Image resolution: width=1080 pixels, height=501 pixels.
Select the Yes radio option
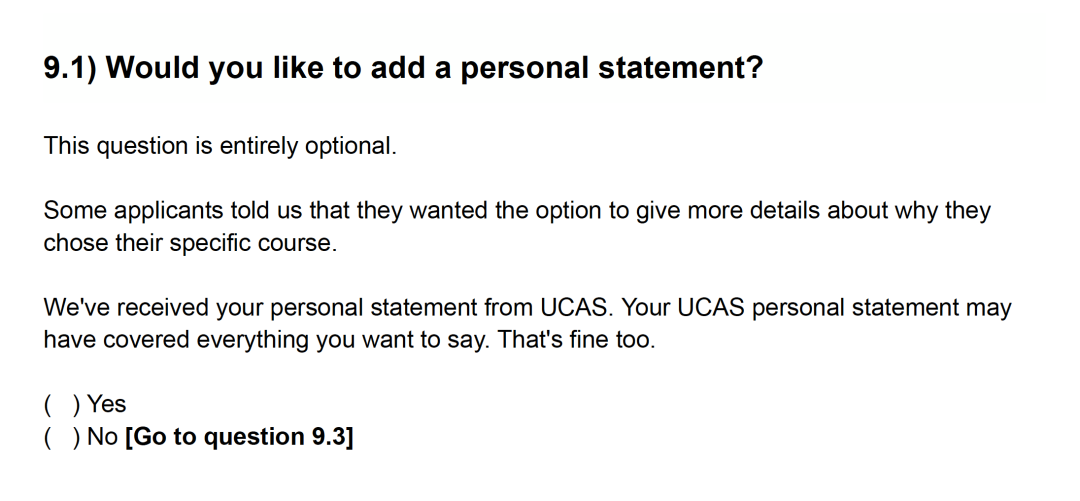tap(62, 405)
